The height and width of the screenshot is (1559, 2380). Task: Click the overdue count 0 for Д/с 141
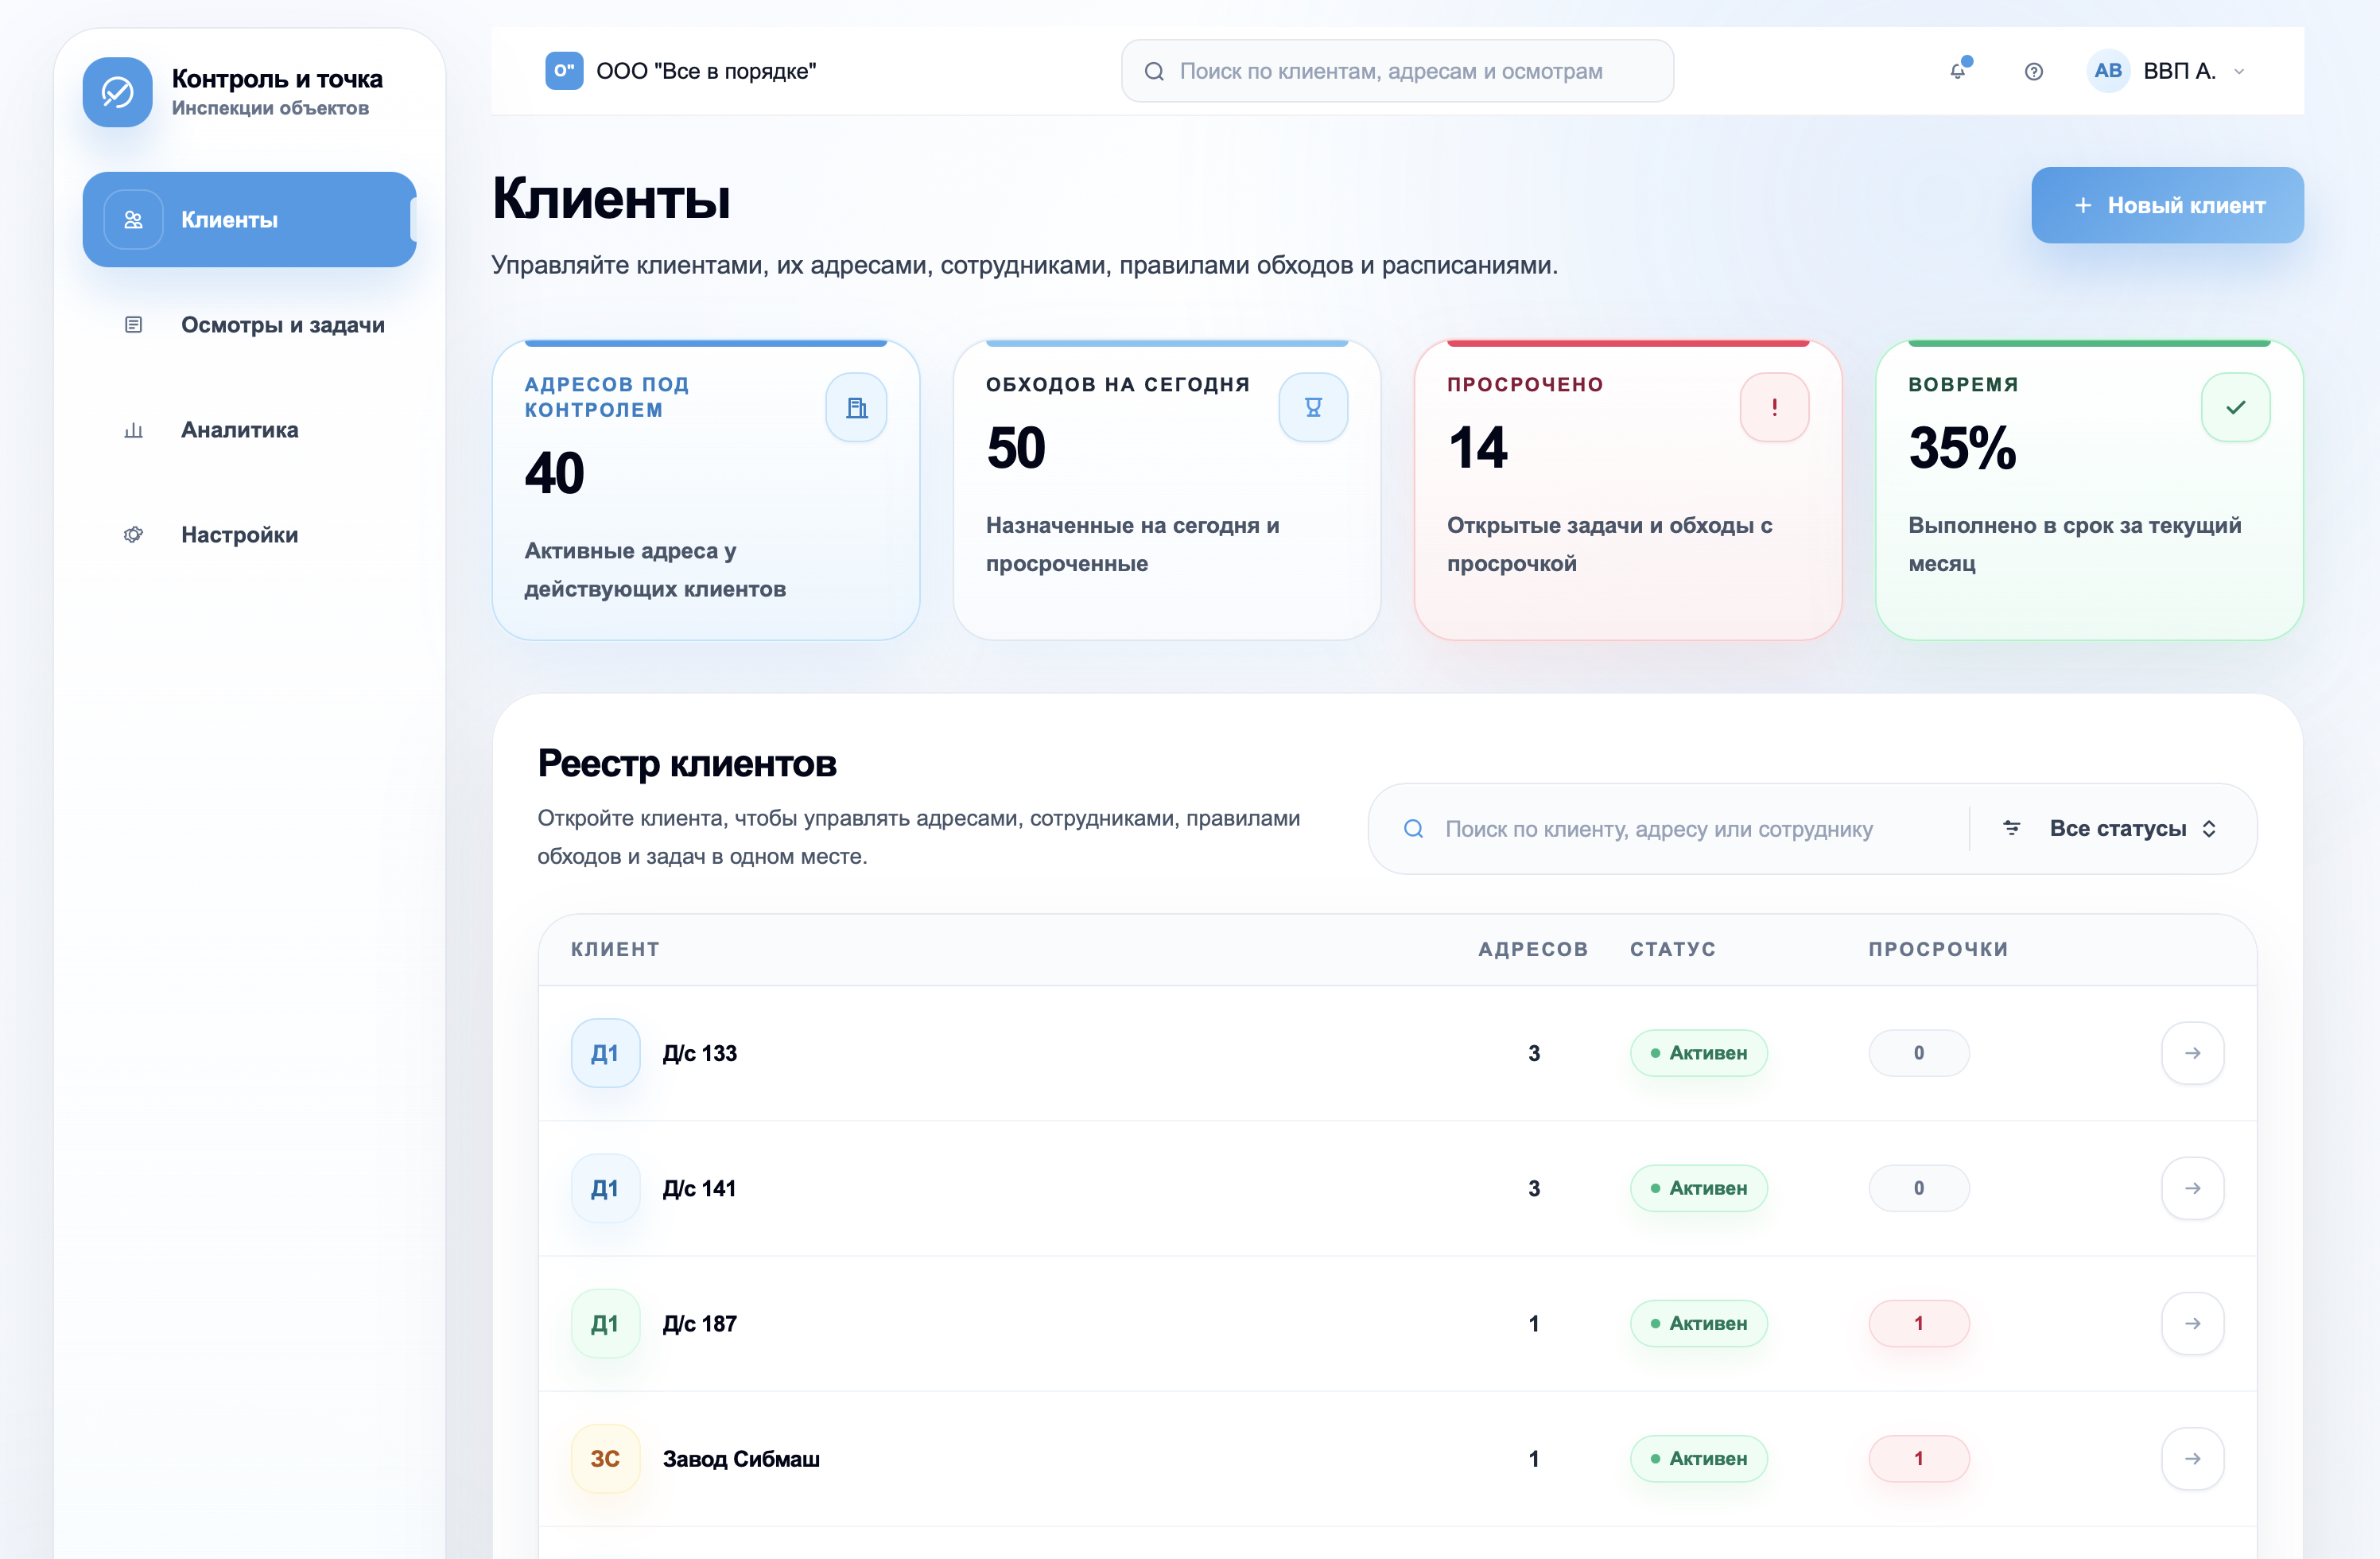coord(1918,1188)
